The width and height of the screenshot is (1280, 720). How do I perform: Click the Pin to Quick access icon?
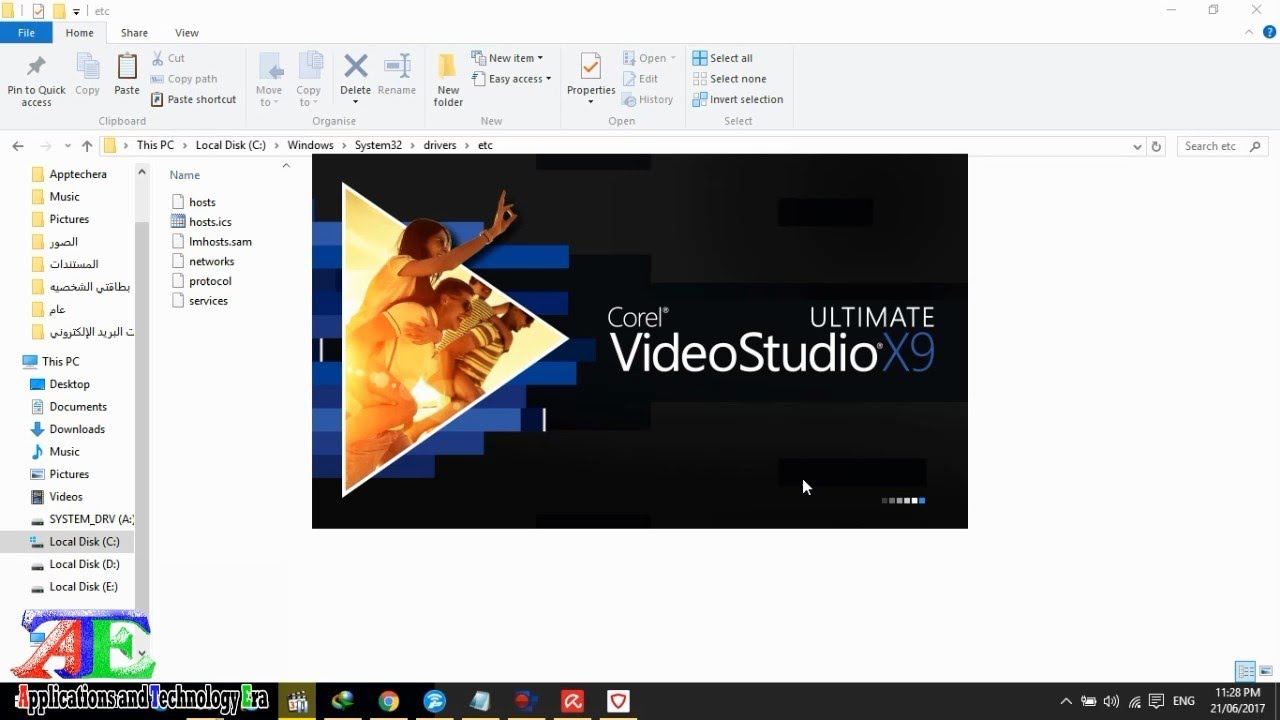pyautogui.click(x=36, y=67)
